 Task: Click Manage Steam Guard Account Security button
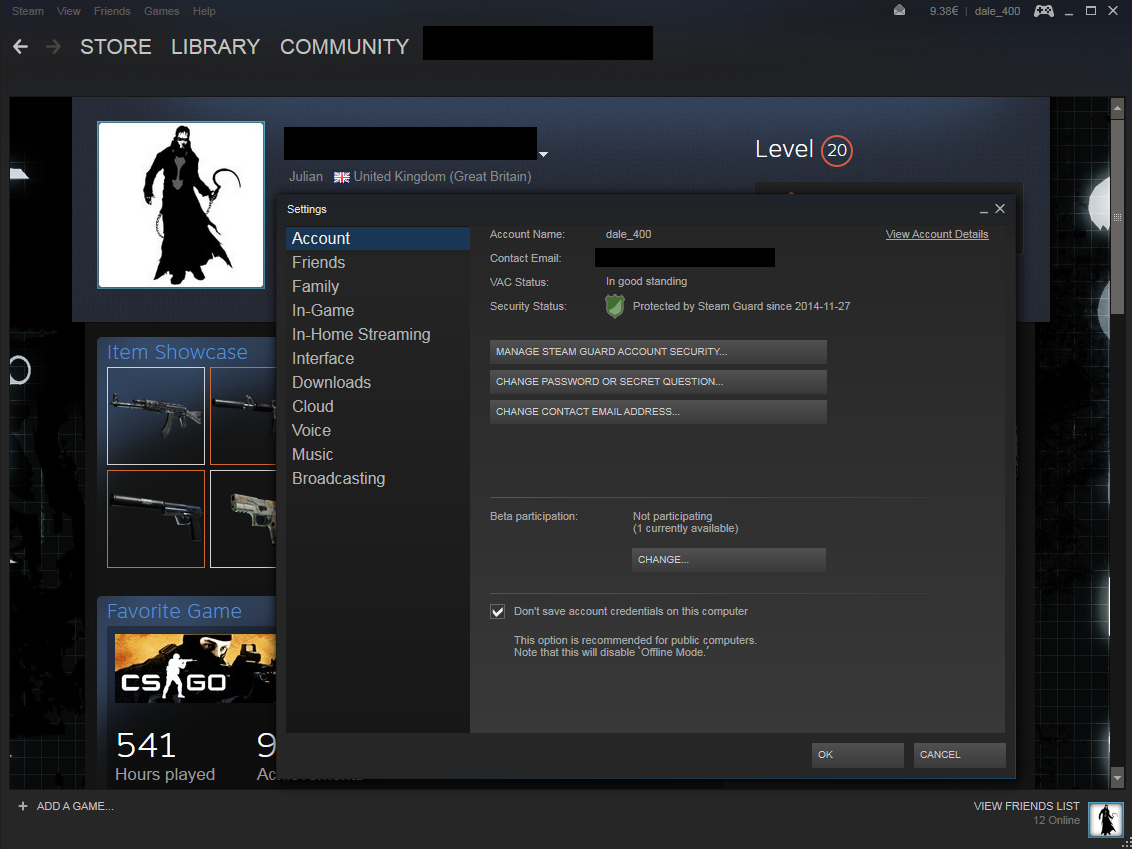658,352
